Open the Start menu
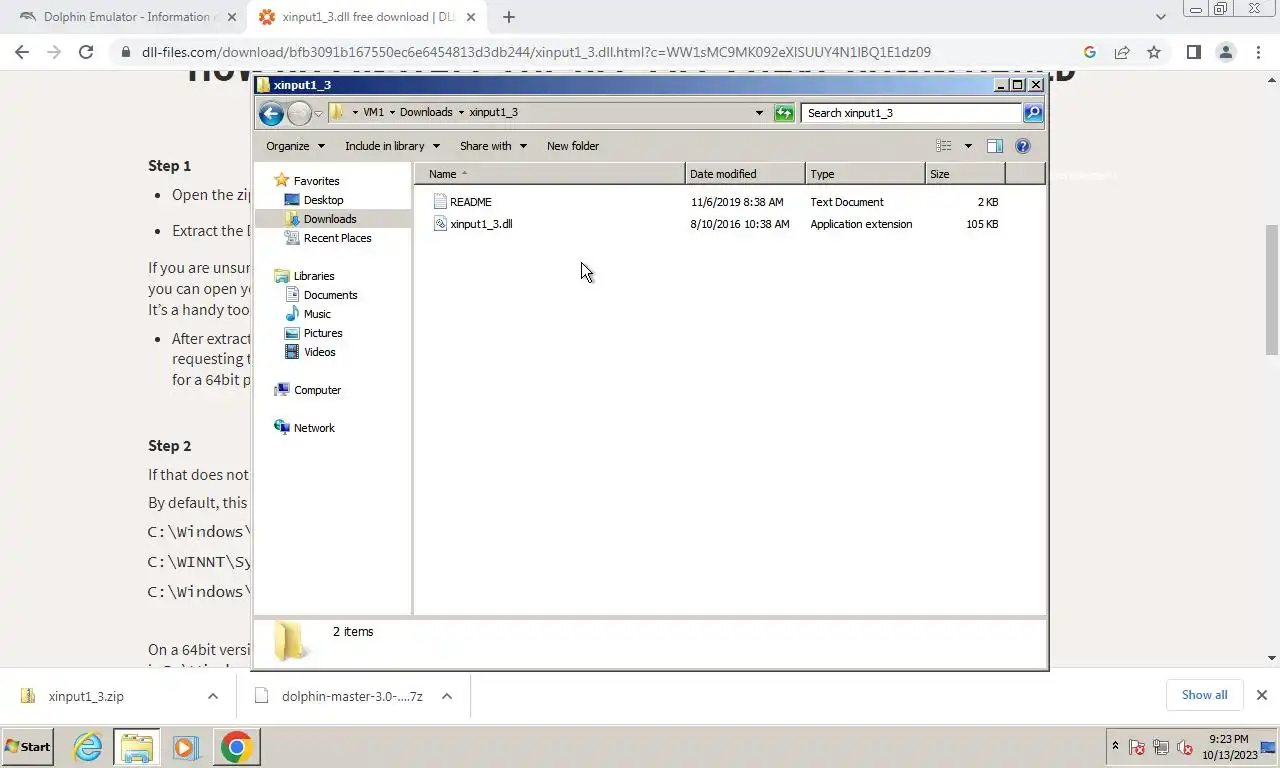Image resolution: width=1280 pixels, height=768 pixels. point(28,747)
